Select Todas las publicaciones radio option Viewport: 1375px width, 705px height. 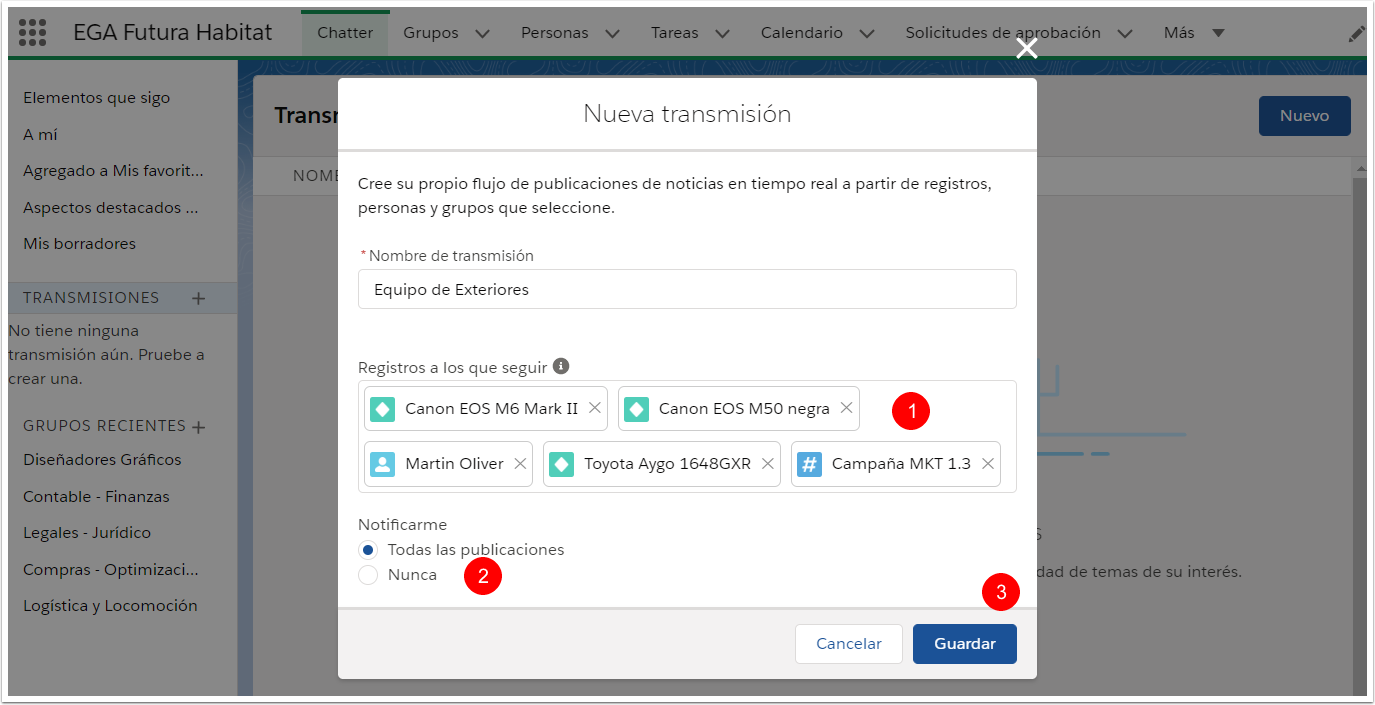(x=368, y=550)
